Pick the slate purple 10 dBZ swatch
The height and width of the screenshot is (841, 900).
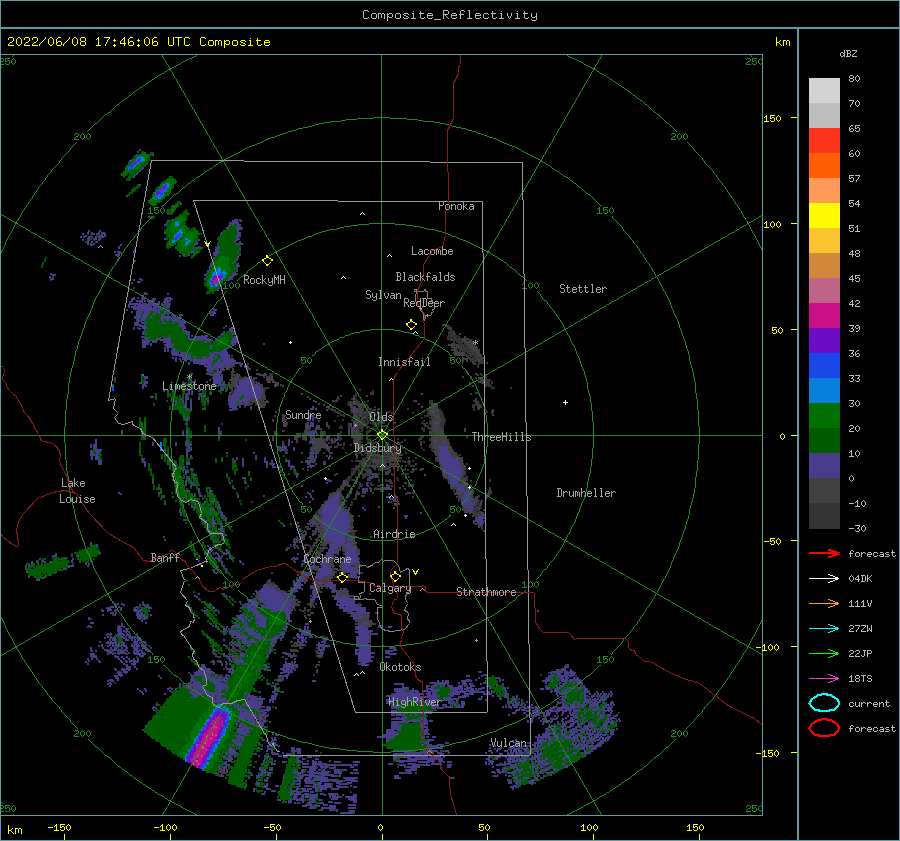pyautogui.click(x=824, y=465)
